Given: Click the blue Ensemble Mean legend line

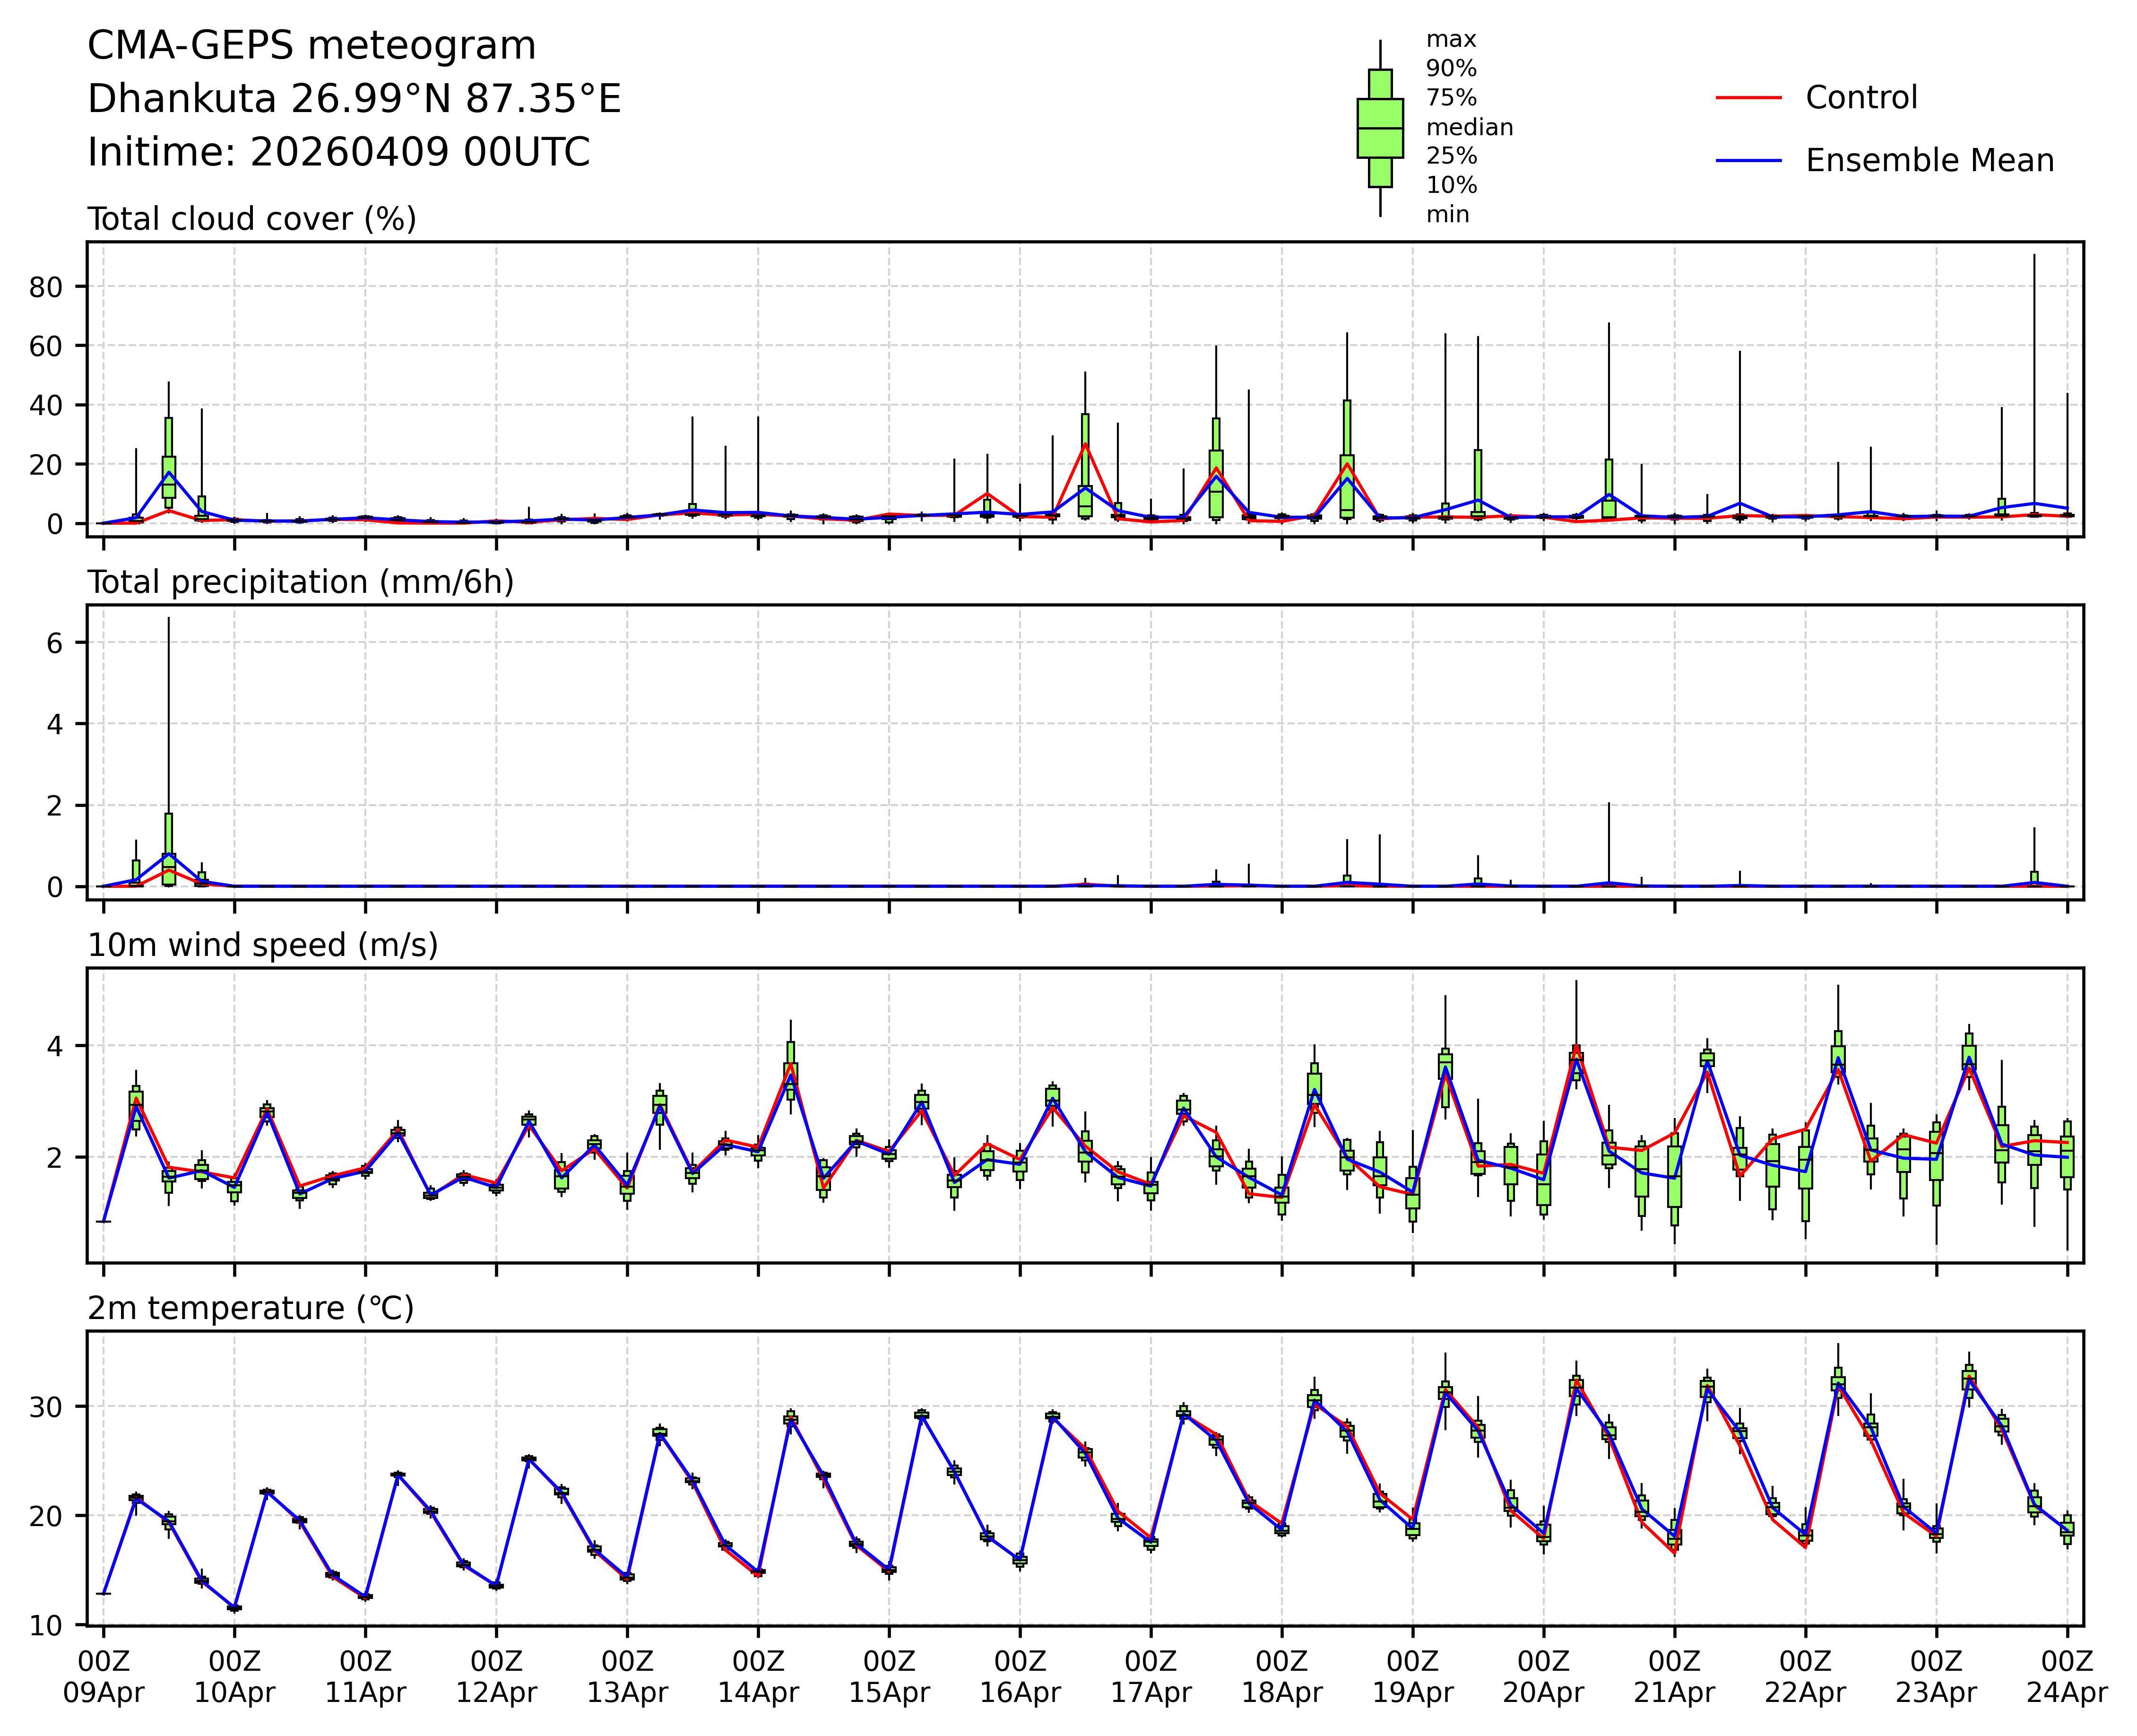Looking at the screenshot, I should click(1748, 160).
